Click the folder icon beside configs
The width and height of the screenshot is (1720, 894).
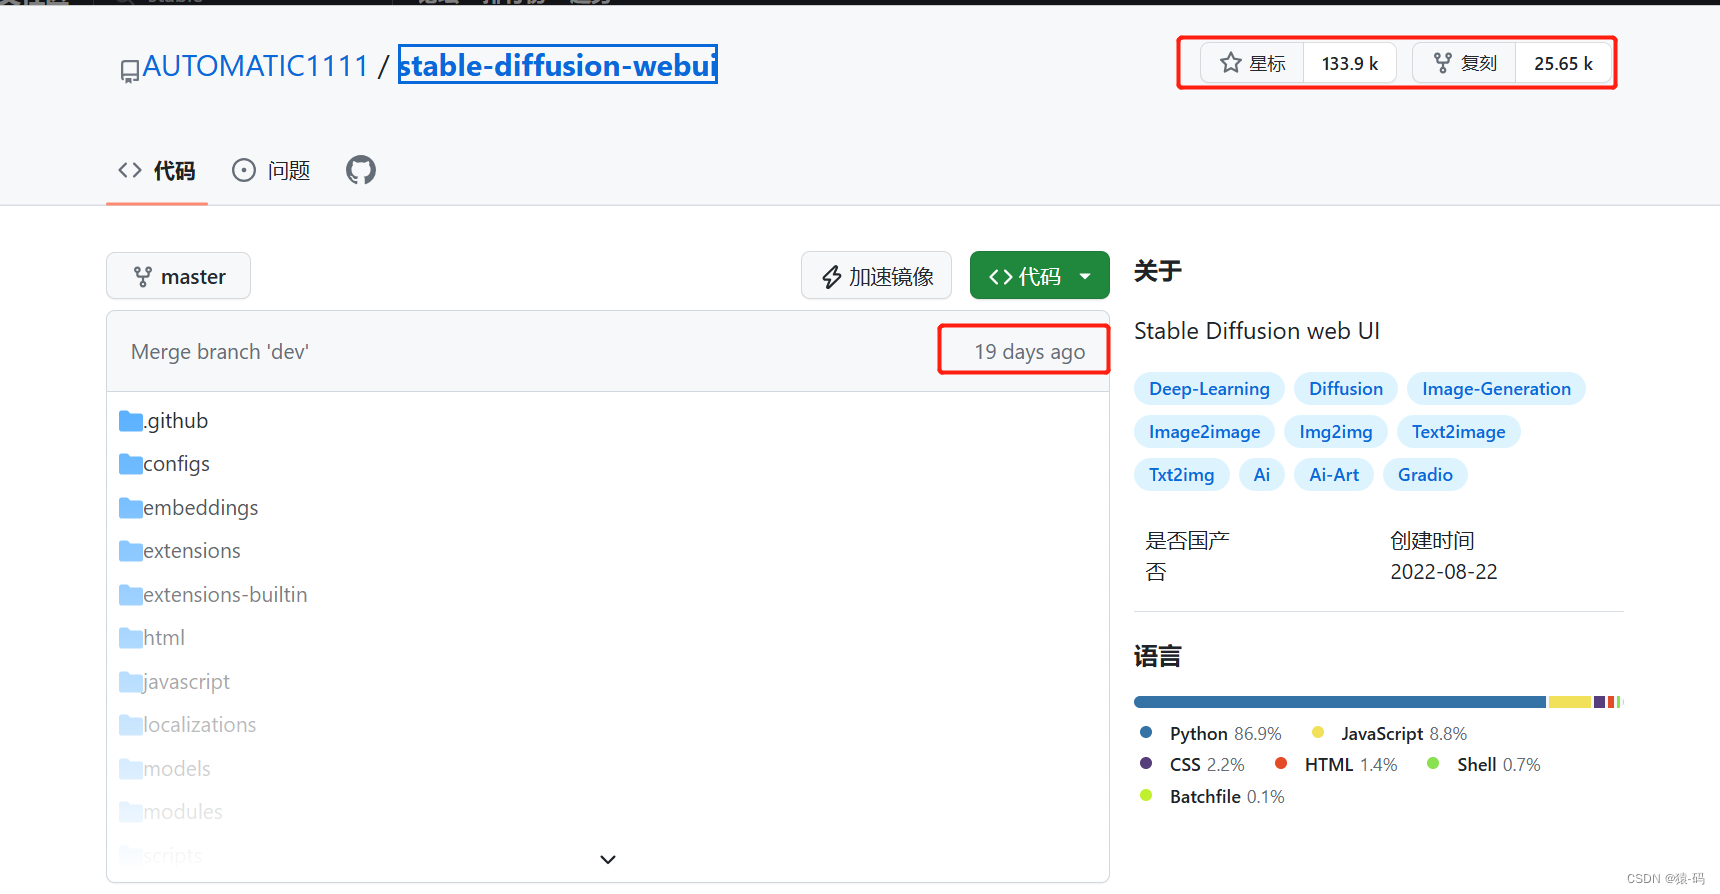131,464
